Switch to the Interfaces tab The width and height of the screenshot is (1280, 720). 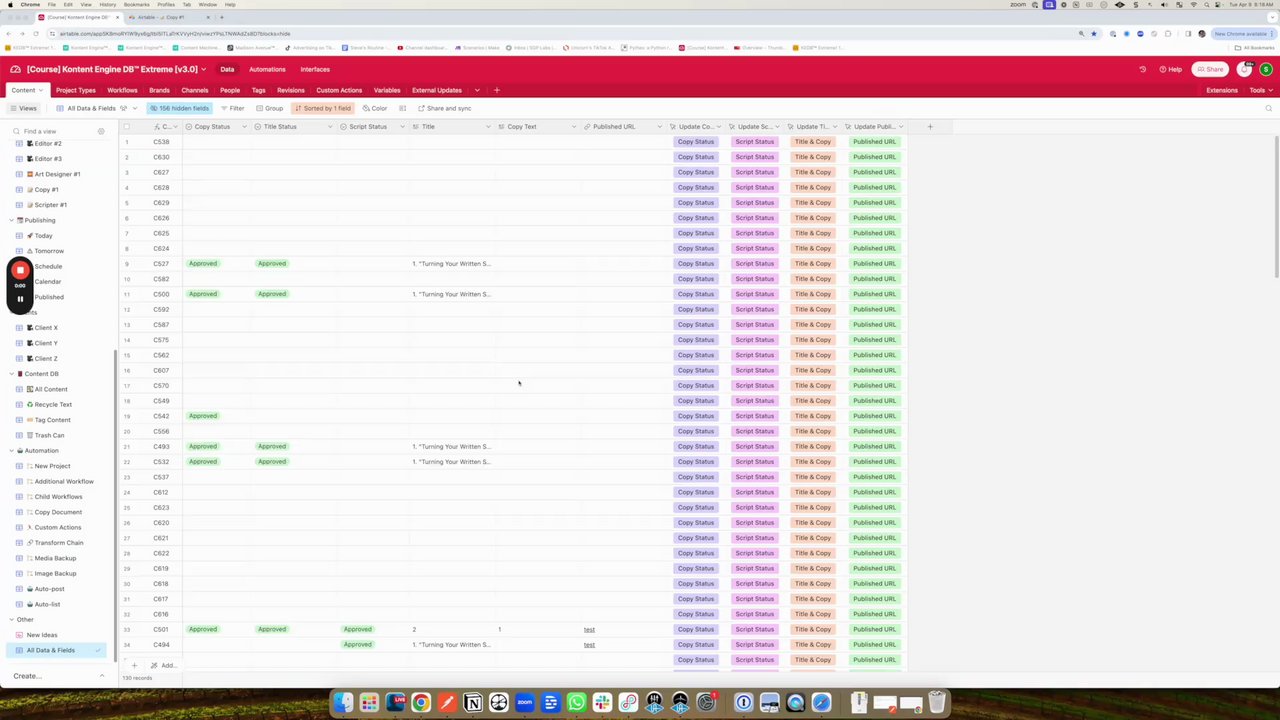coord(315,69)
